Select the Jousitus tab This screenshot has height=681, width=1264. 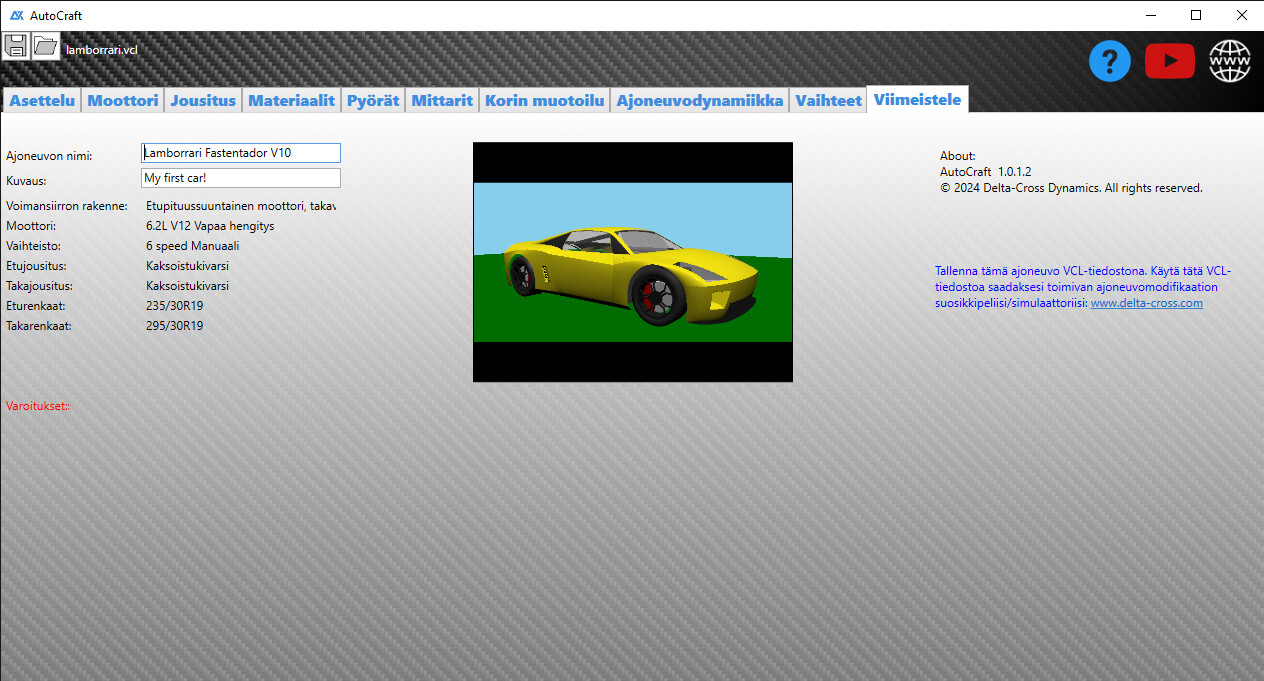point(203,100)
